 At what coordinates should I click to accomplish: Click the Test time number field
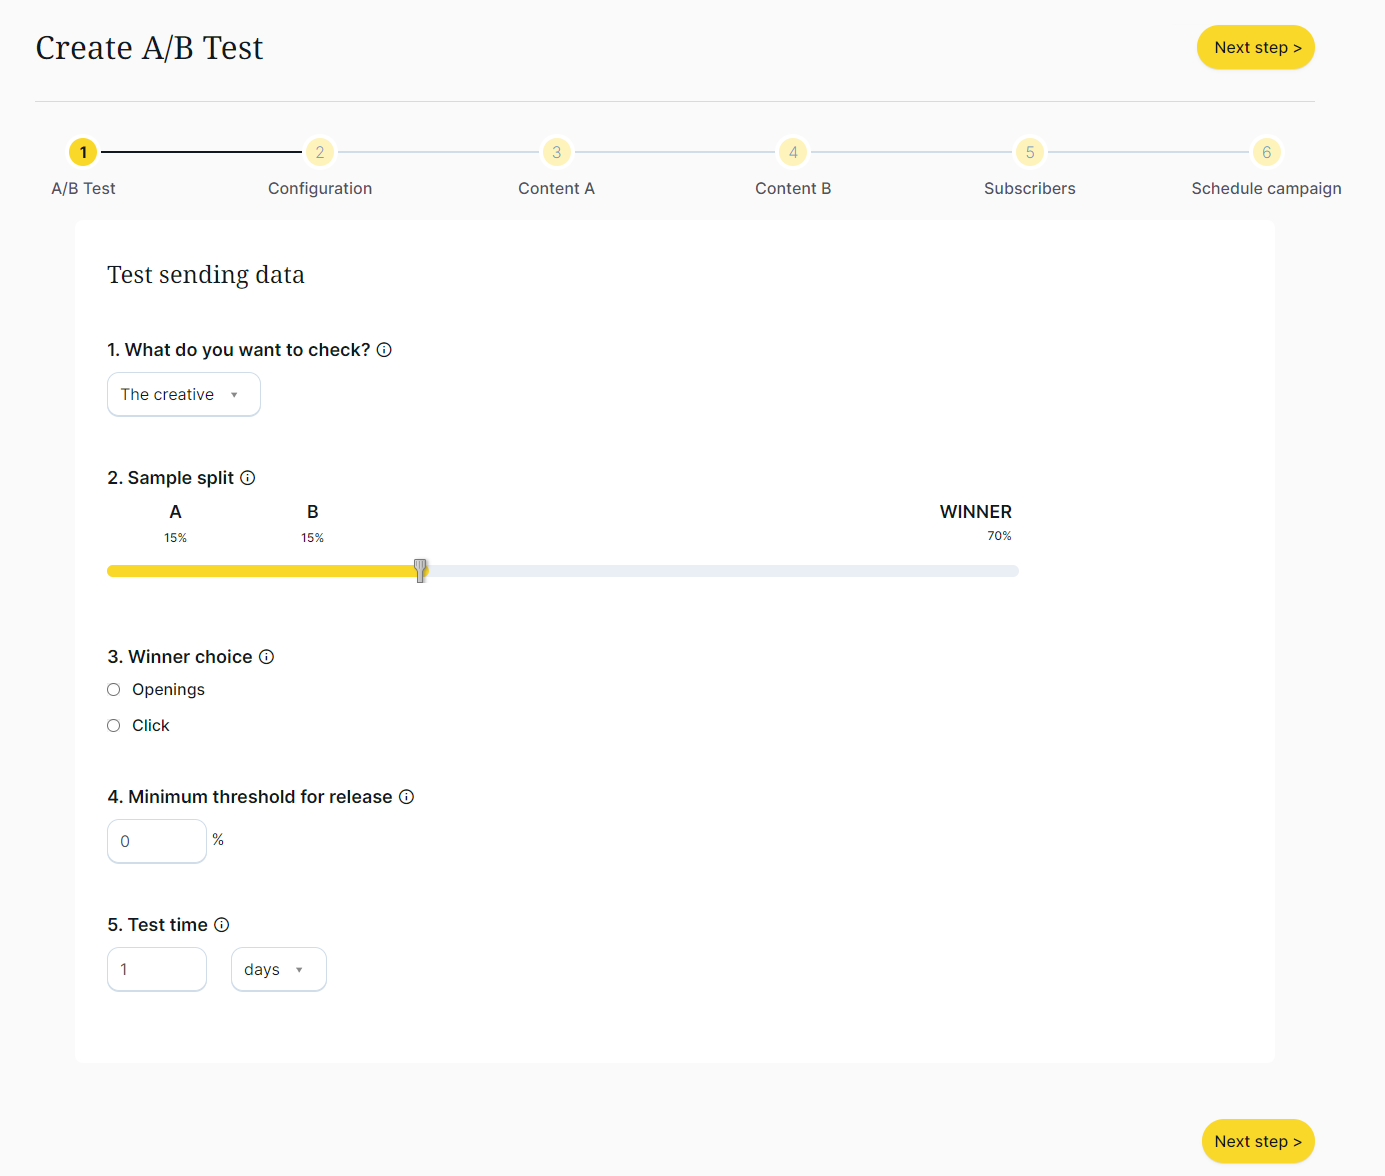(157, 970)
